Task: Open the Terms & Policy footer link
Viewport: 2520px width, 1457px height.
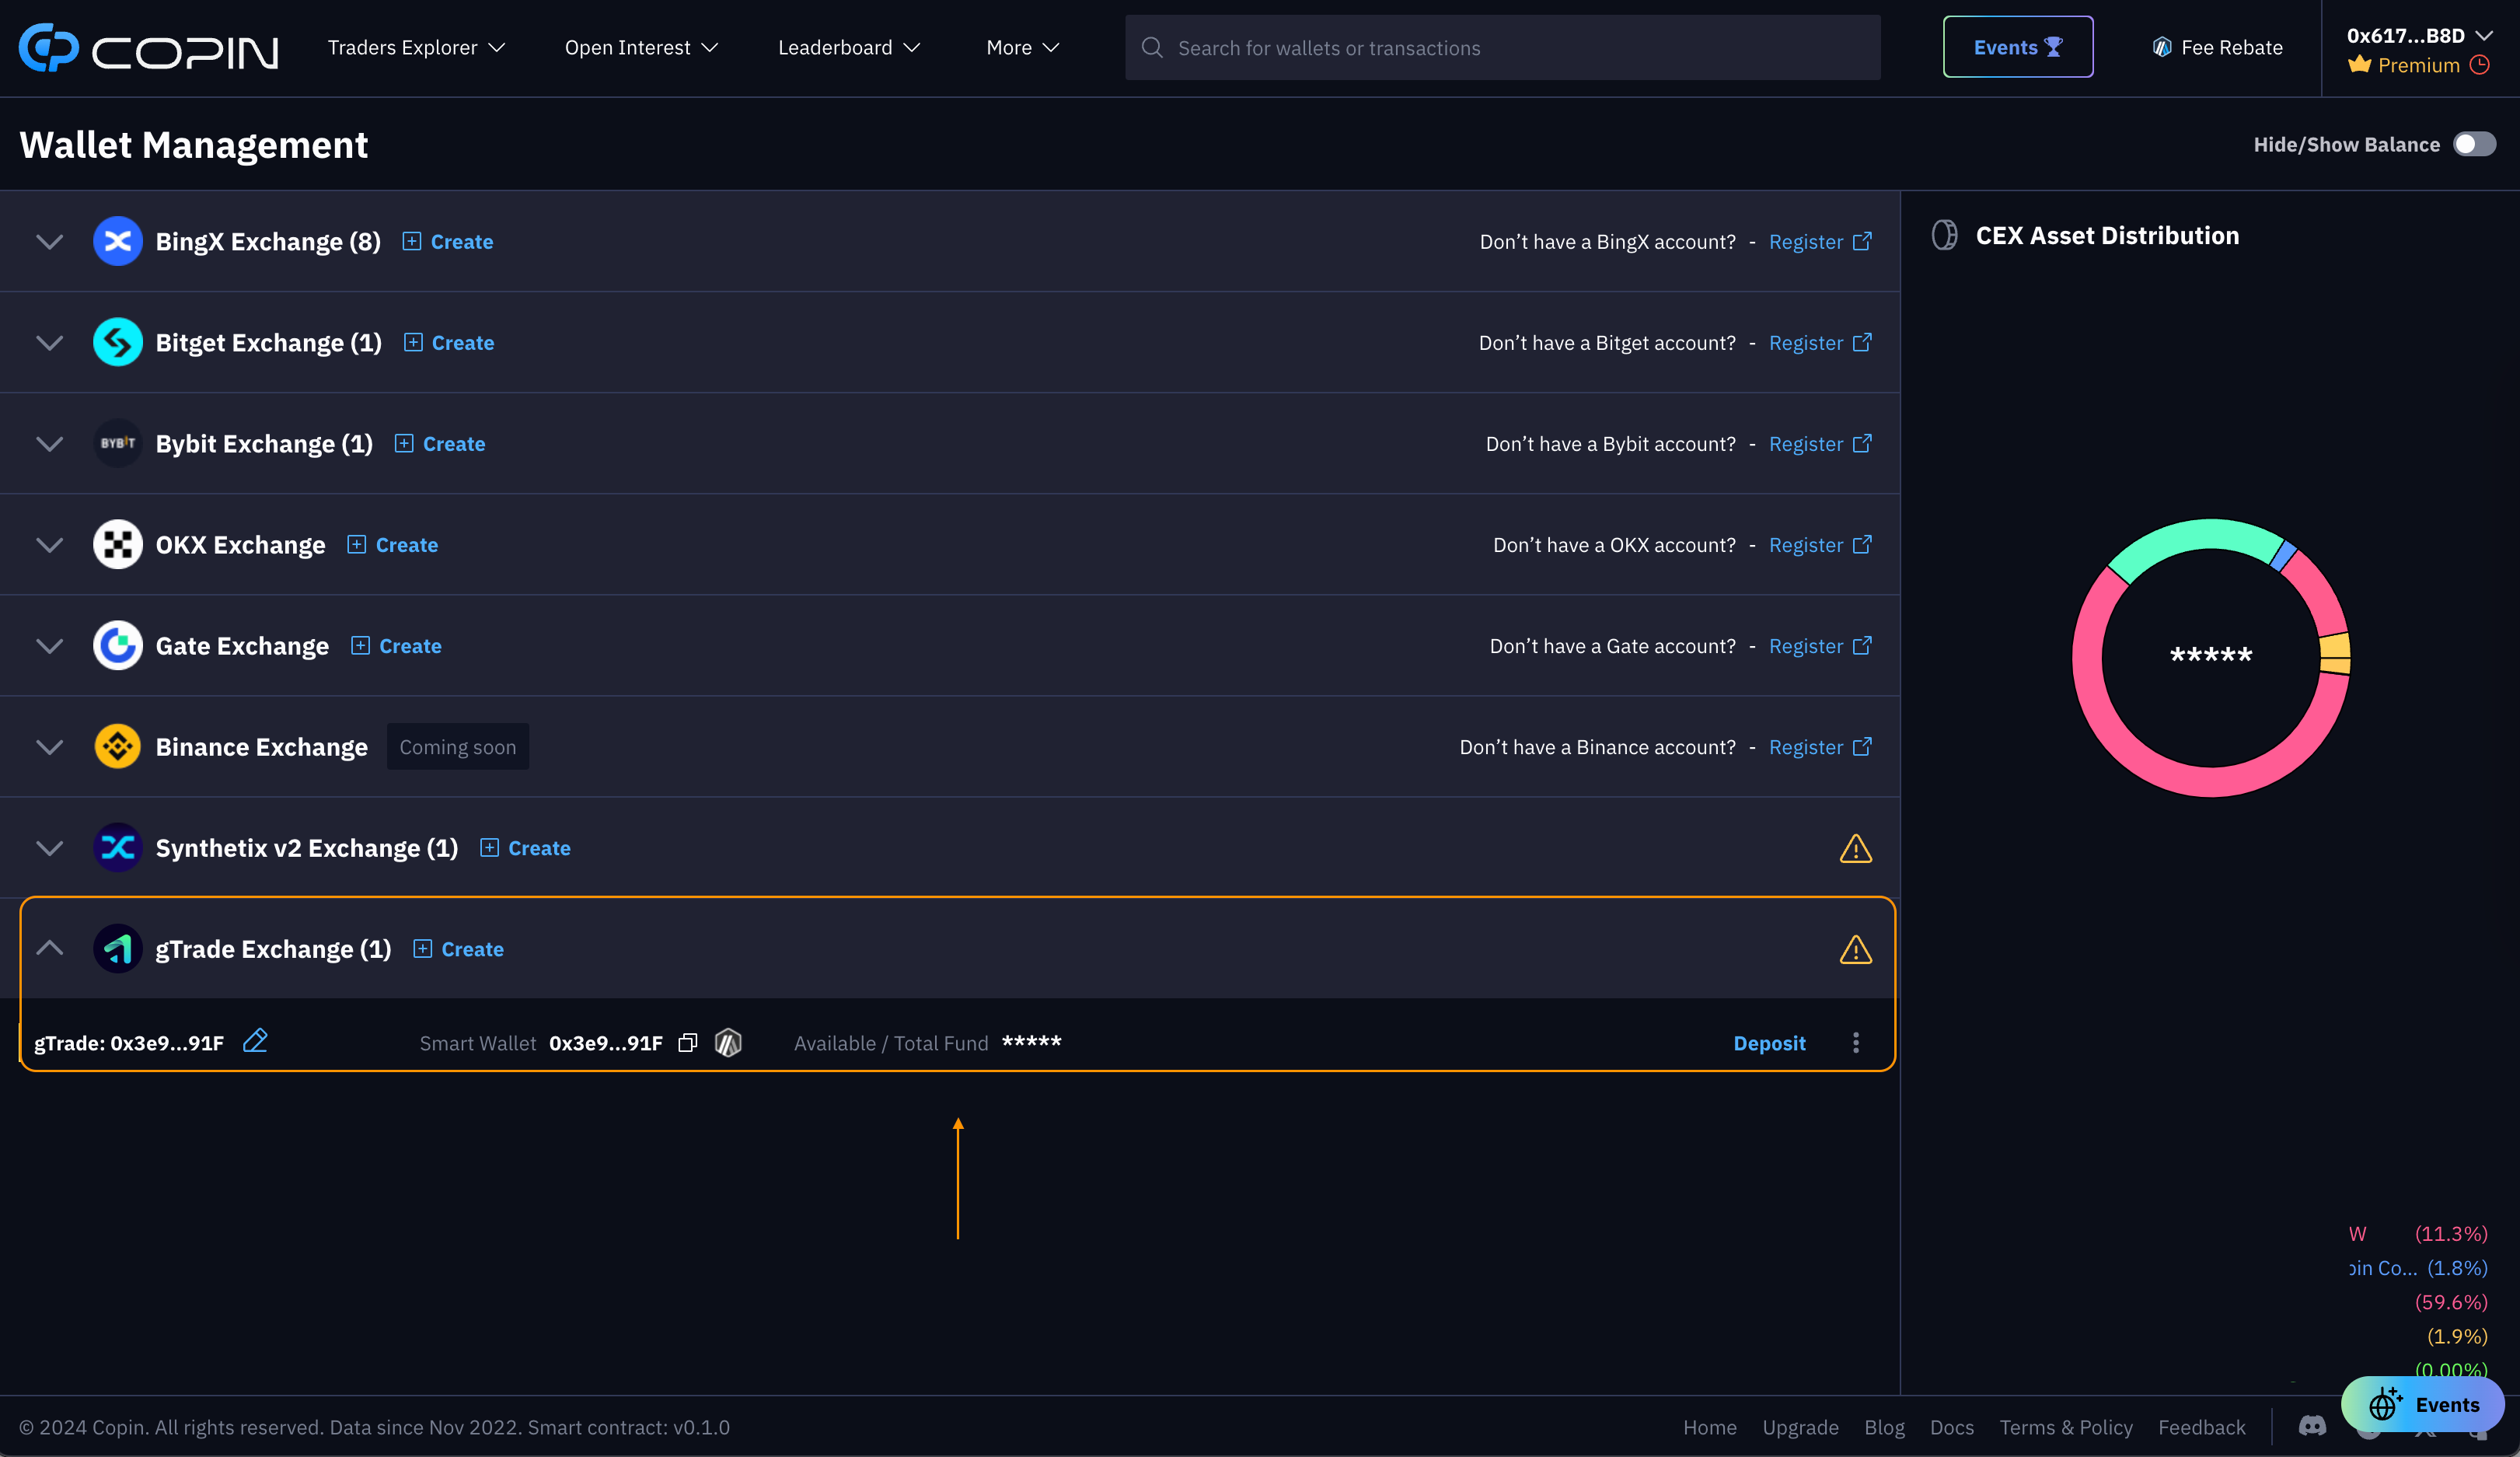Action: (x=2065, y=1427)
